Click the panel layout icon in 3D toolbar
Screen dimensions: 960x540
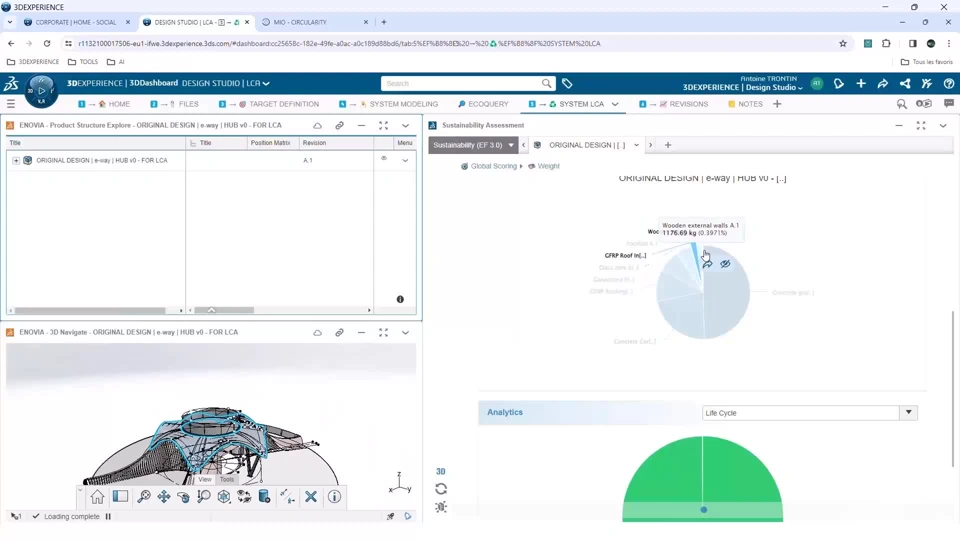pos(120,497)
